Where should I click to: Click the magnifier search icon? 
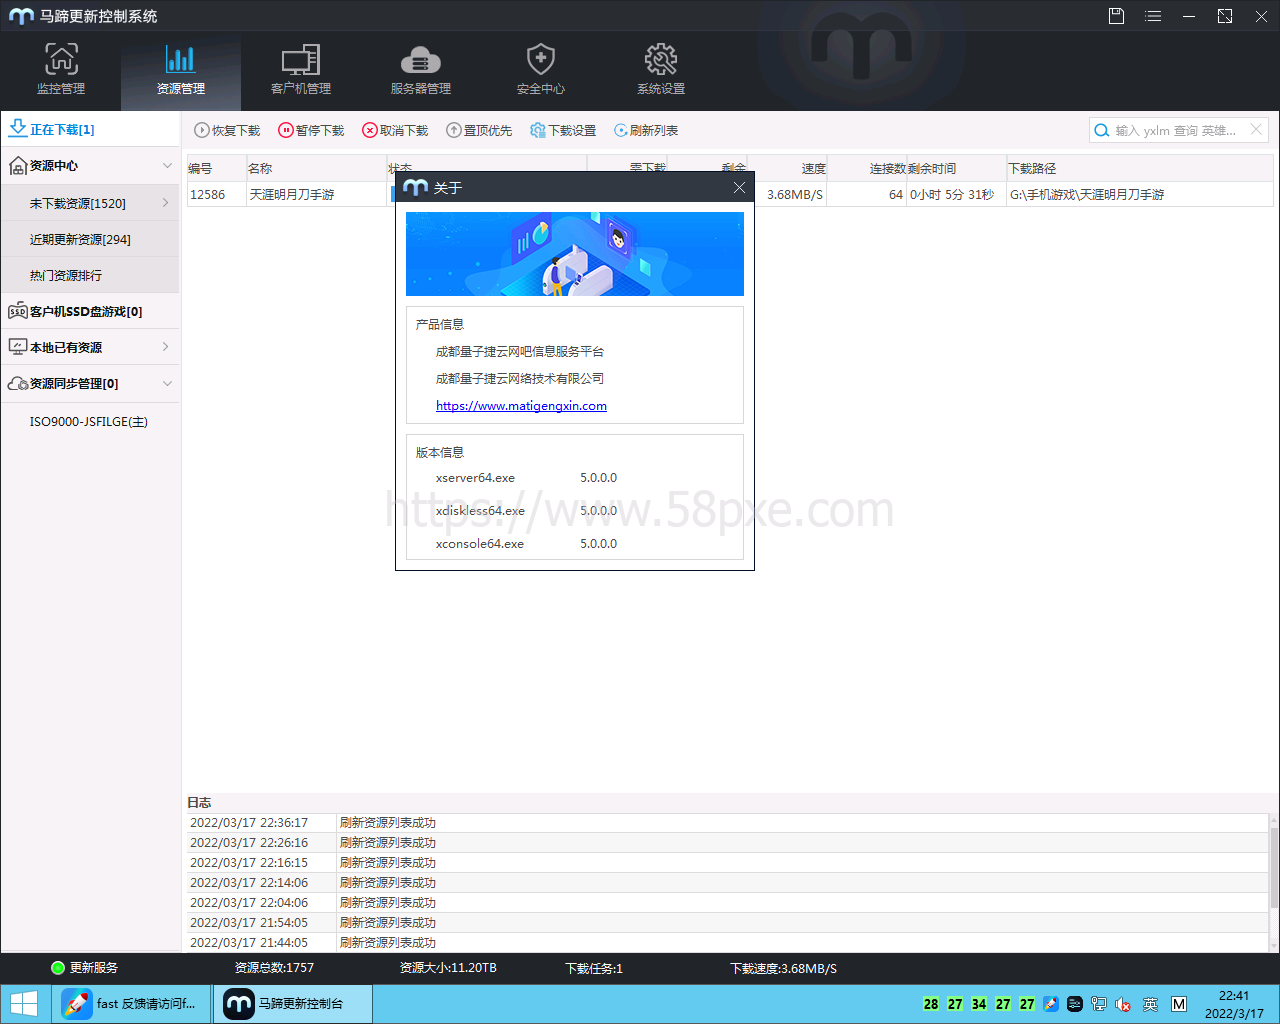tap(1101, 130)
